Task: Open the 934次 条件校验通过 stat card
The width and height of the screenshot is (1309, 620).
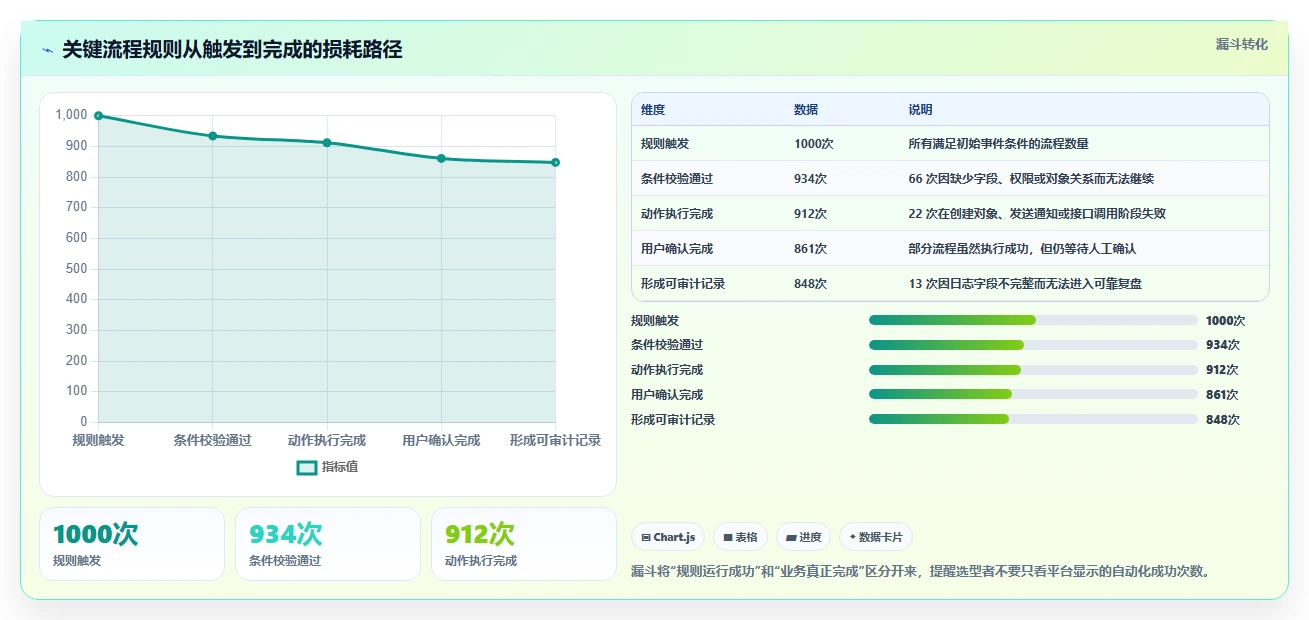Action: pyautogui.click(x=328, y=544)
